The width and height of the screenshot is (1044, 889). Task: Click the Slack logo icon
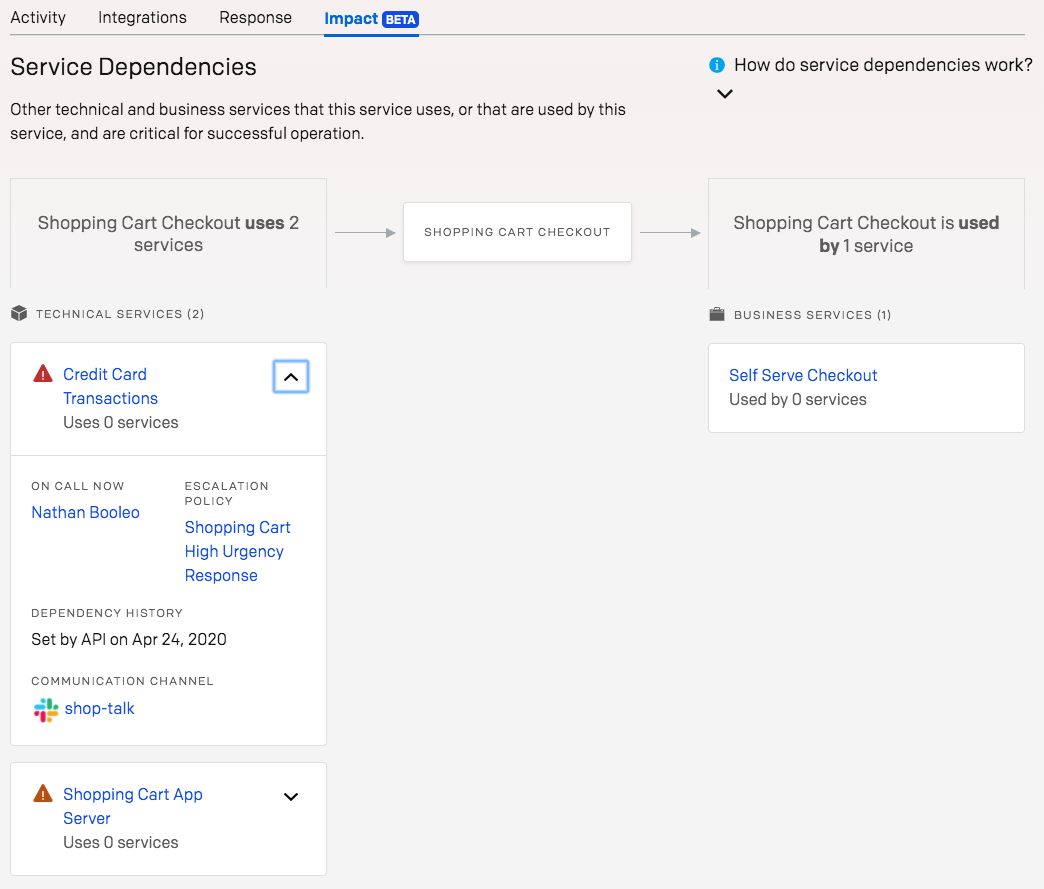coord(45,710)
